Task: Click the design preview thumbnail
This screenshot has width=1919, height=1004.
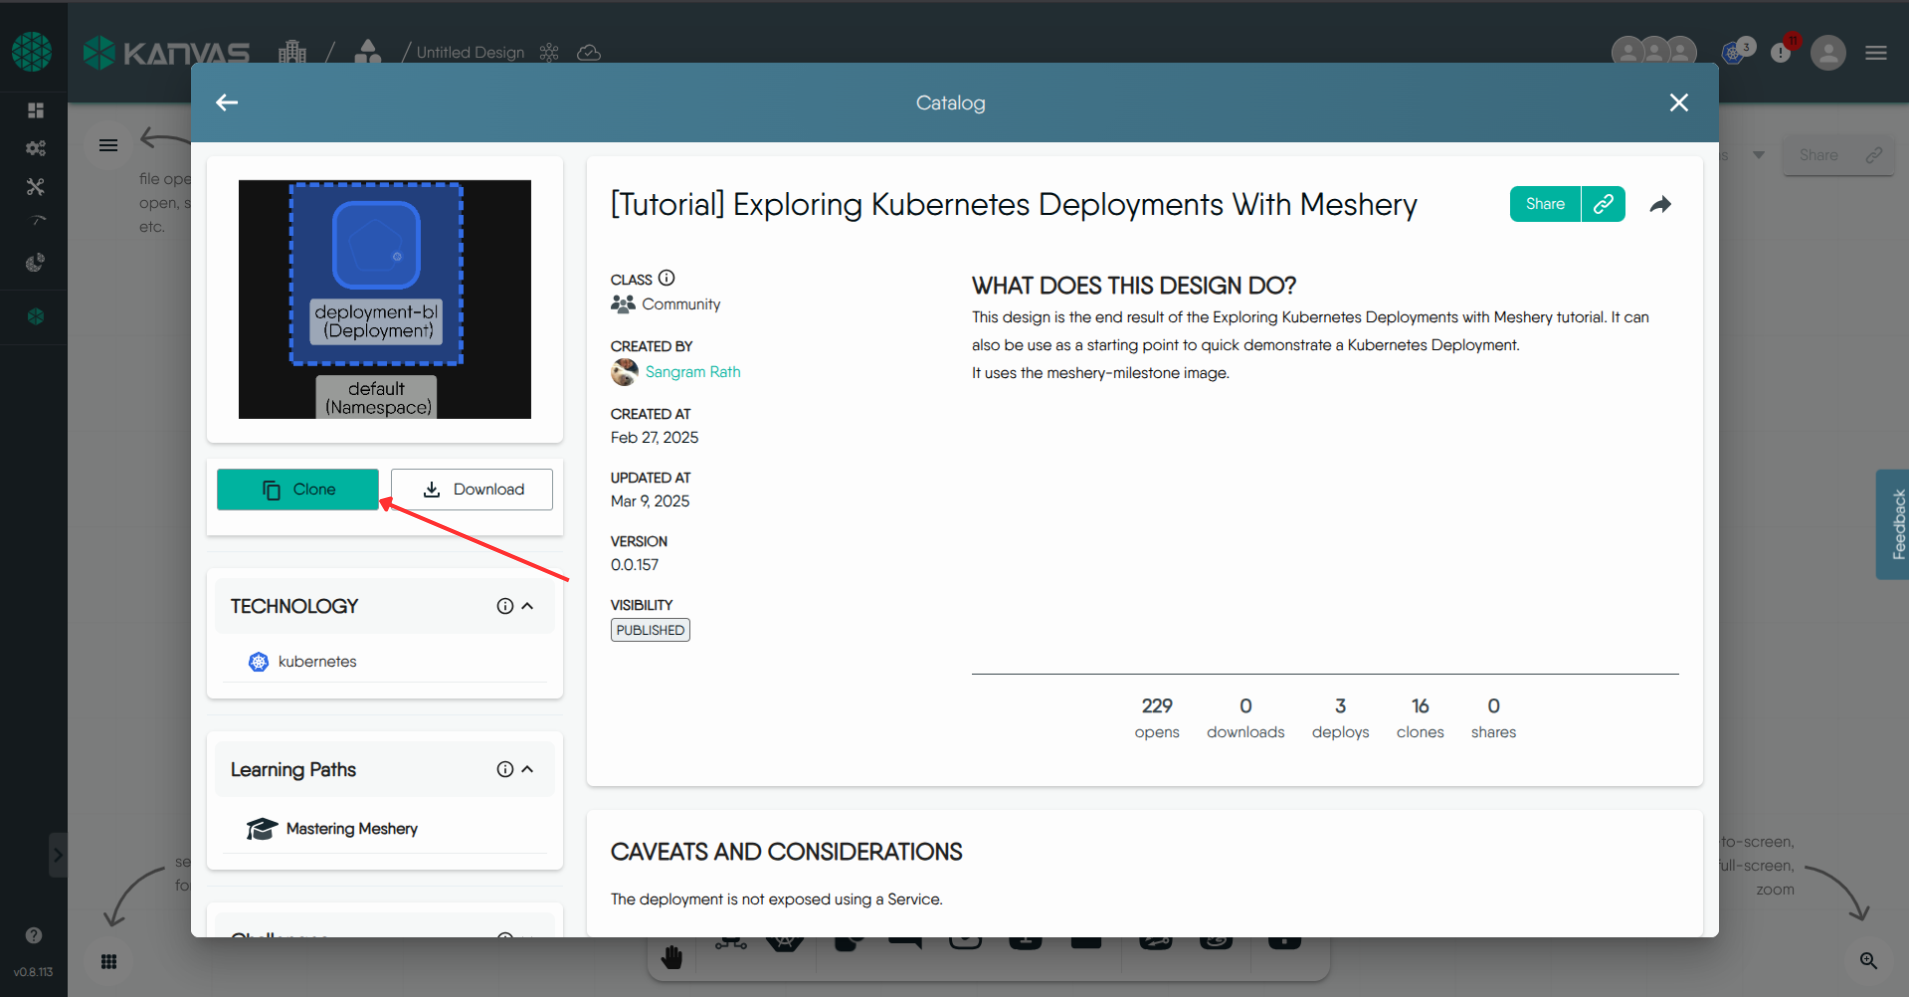Action: pos(384,299)
